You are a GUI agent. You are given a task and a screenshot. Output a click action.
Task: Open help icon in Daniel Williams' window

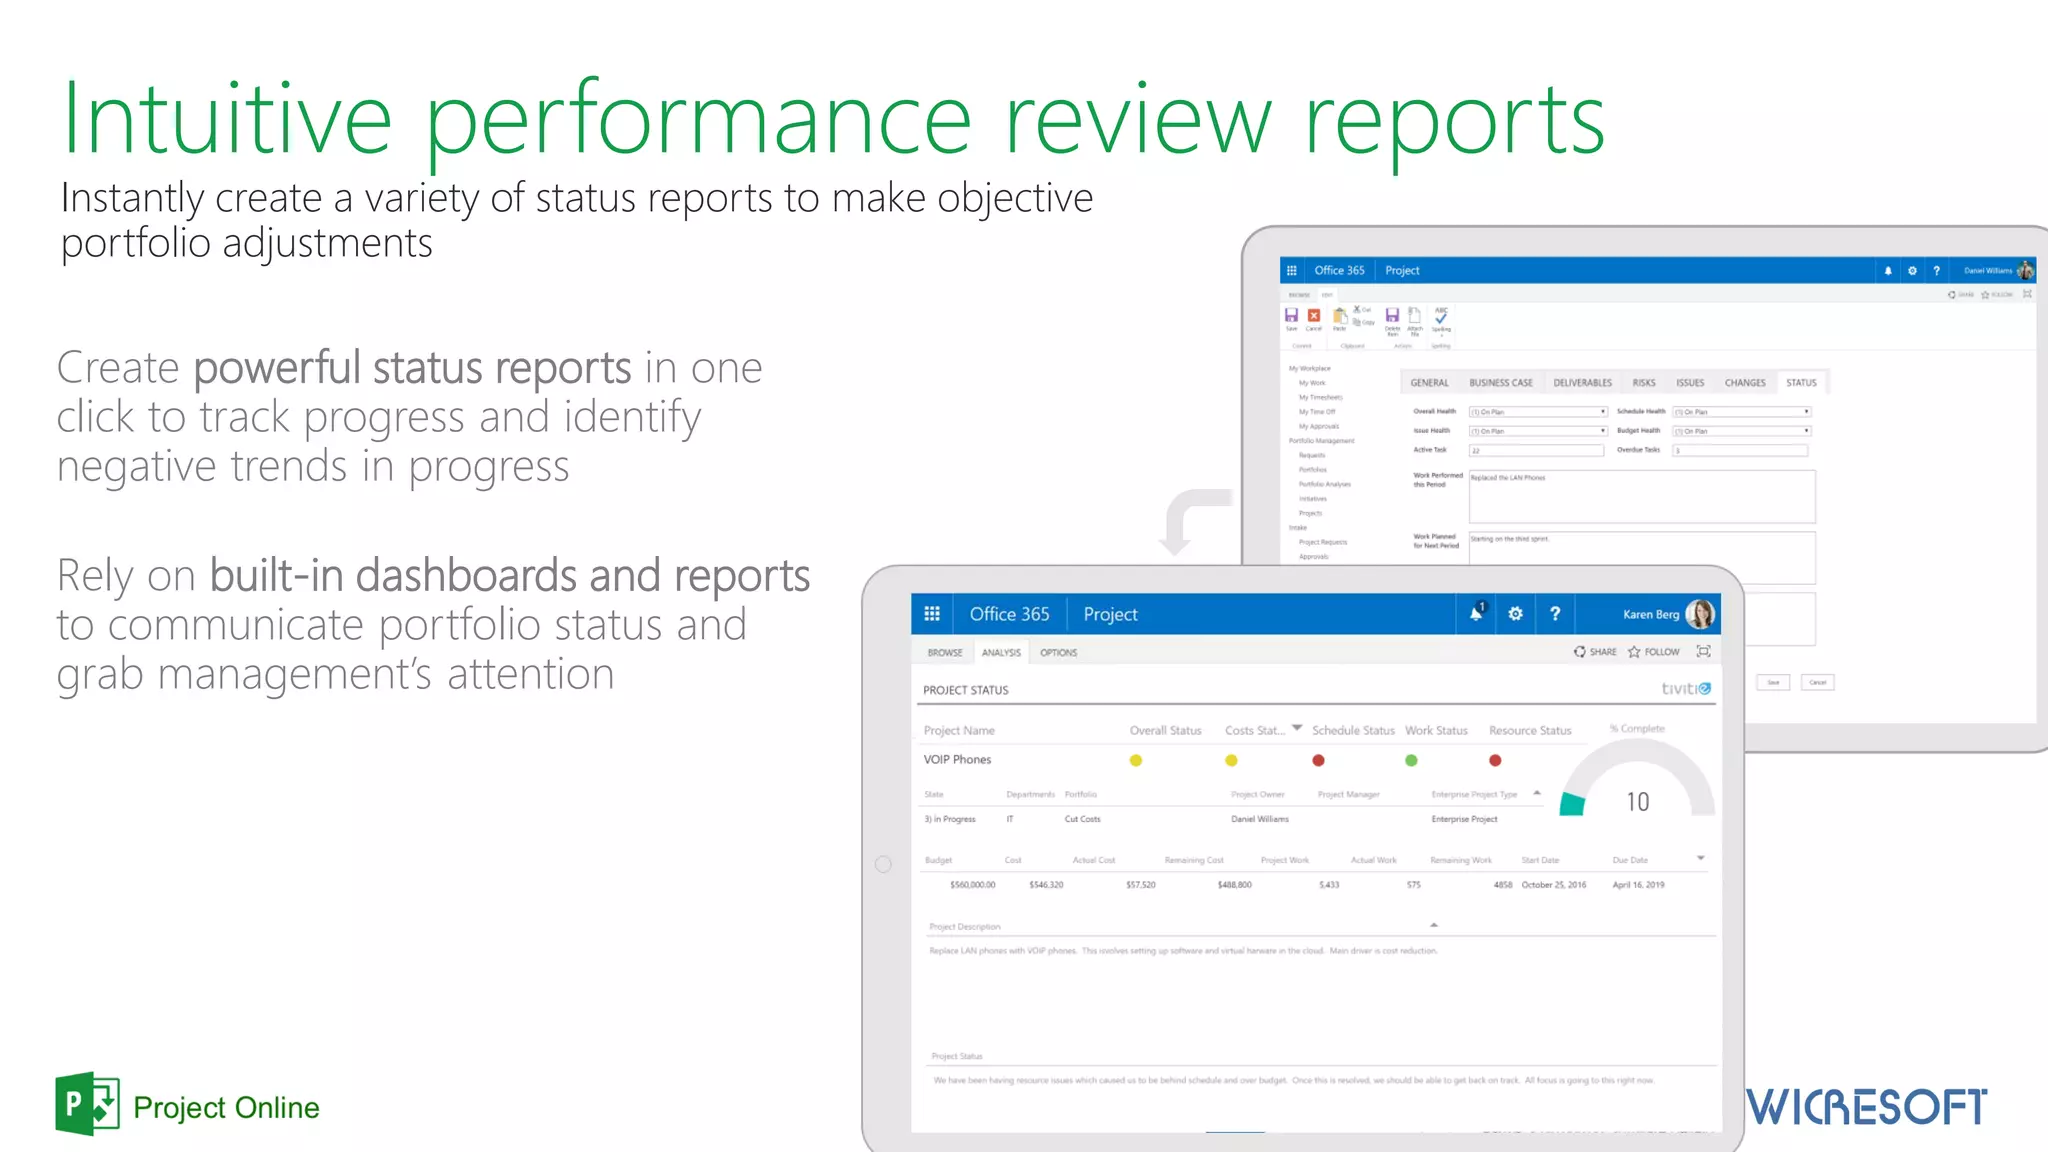coord(1937,271)
